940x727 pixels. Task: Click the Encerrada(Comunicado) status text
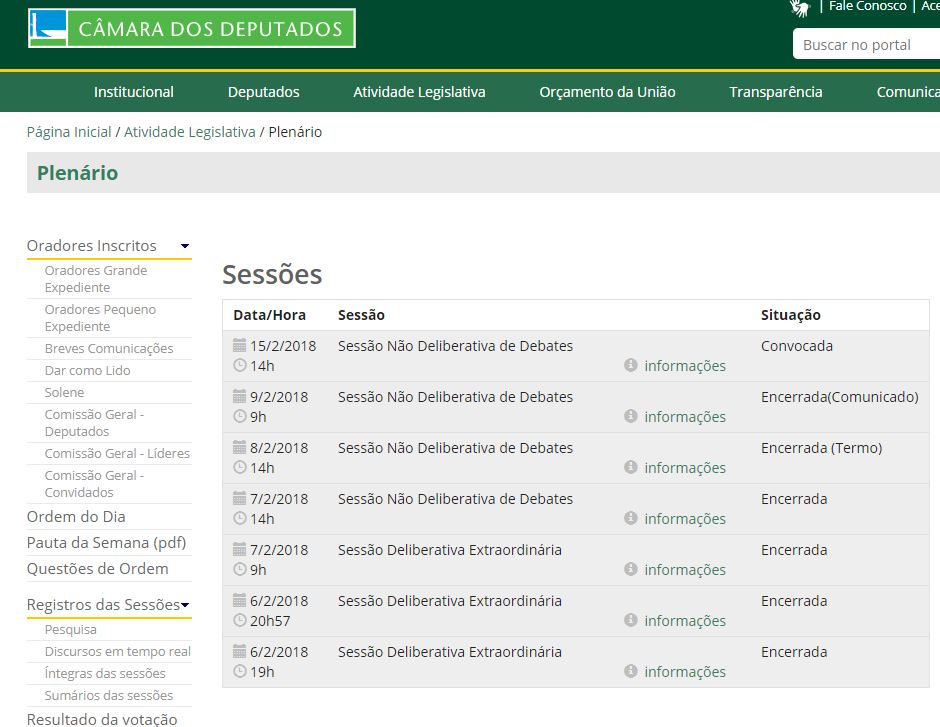[x=839, y=397]
